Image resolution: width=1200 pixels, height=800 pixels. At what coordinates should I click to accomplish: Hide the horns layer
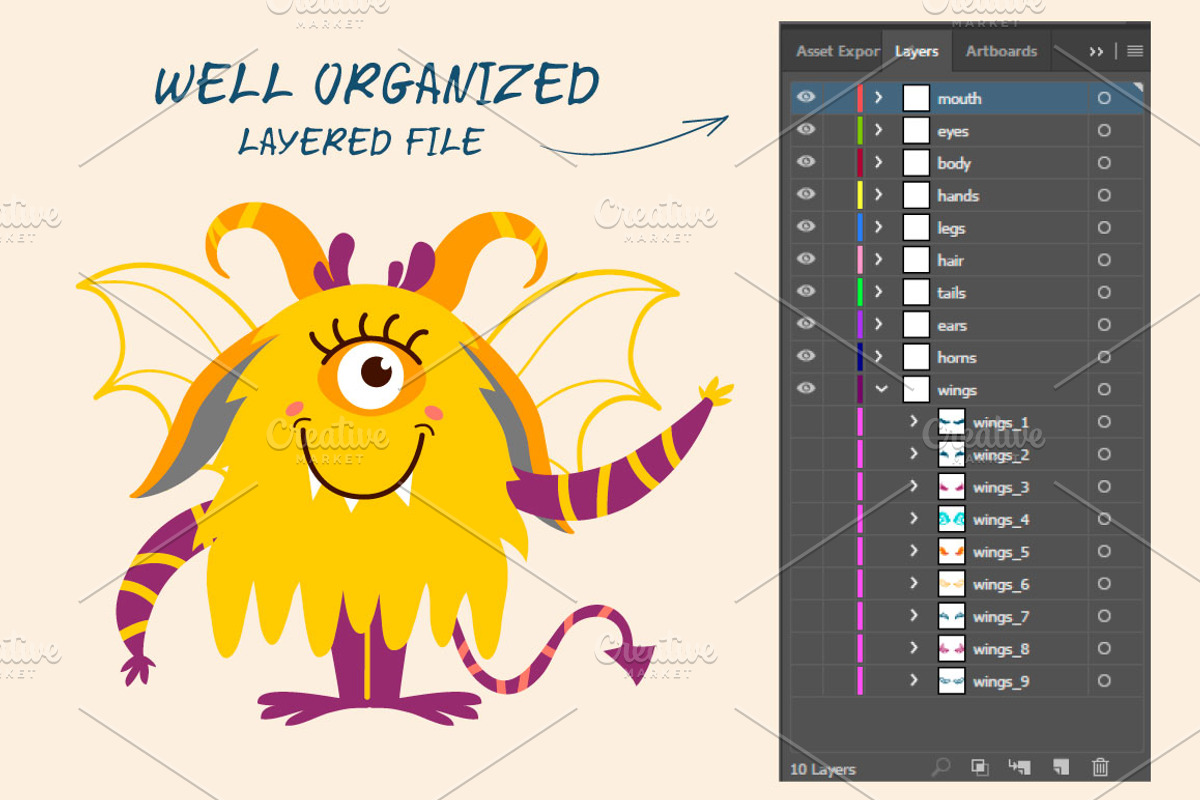click(x=806, y=356)
